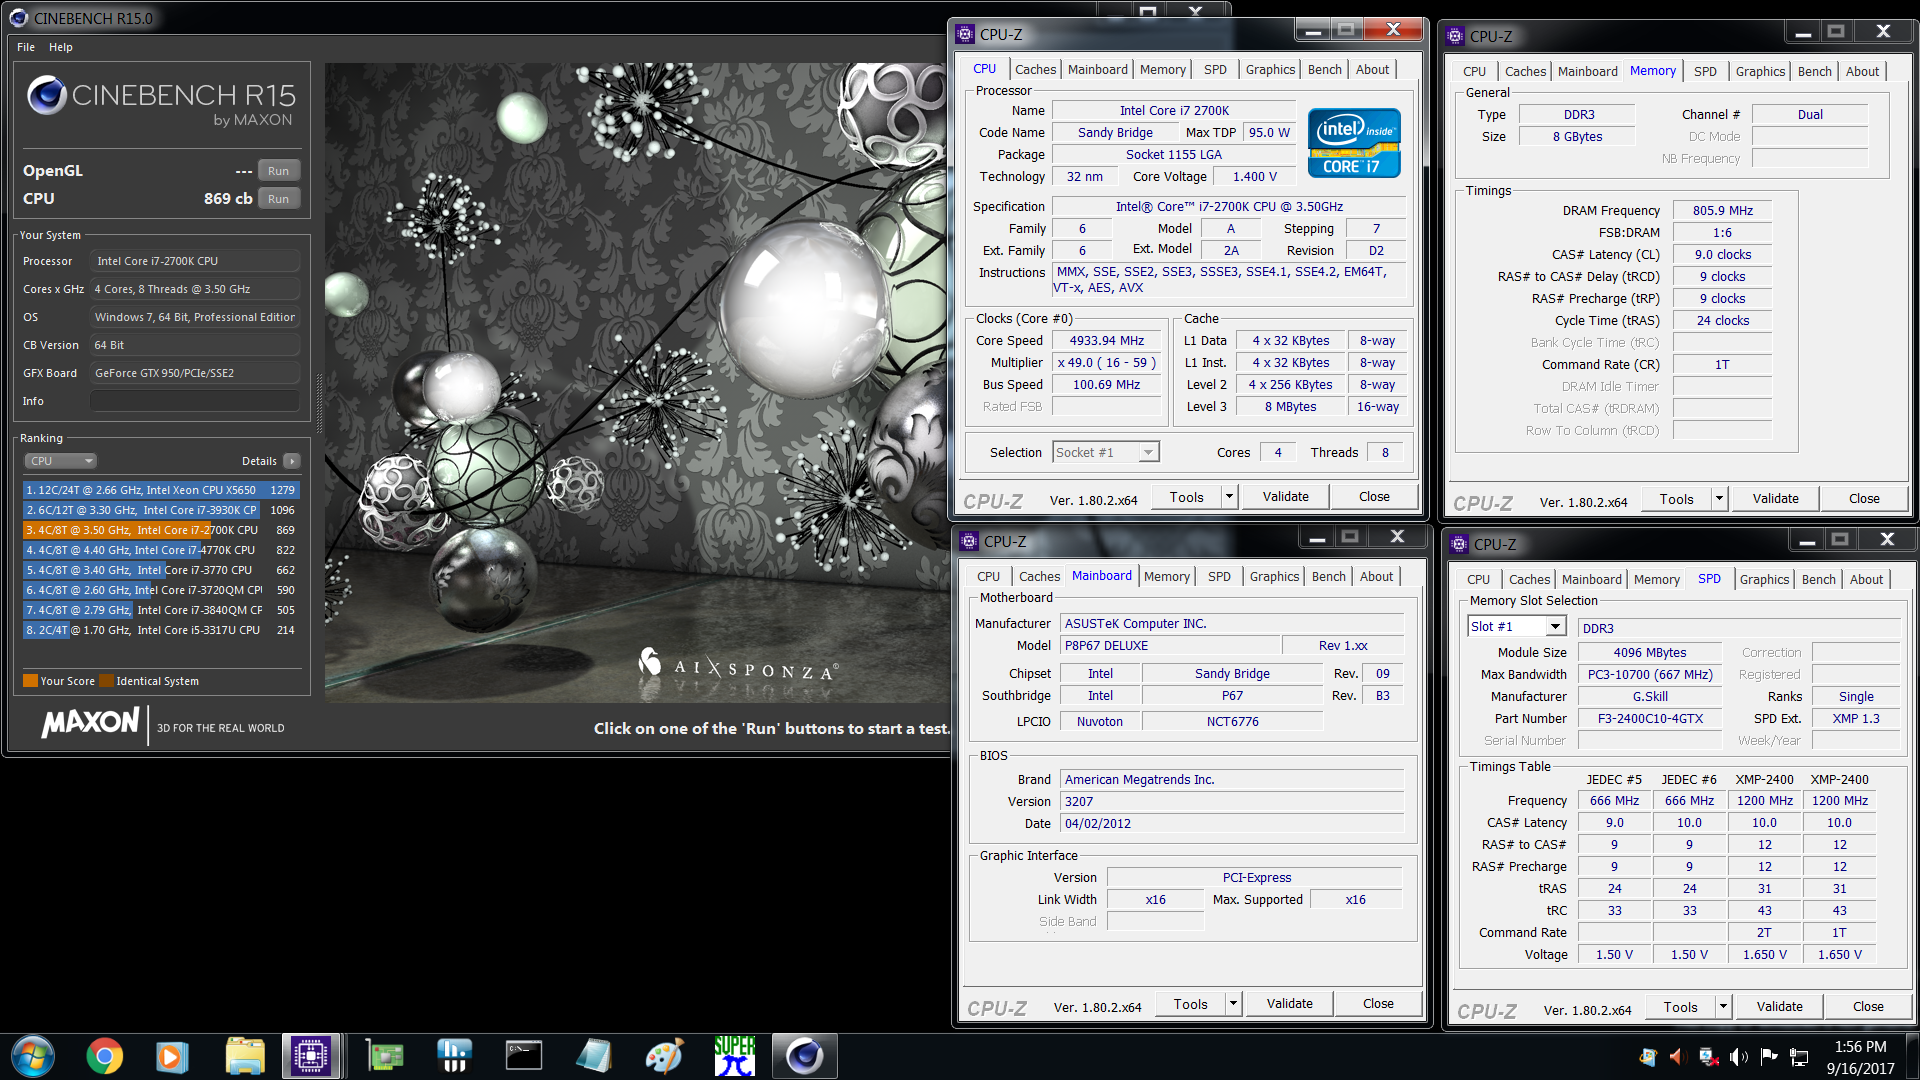Open the Socket #1 selection dropdown

pos(1106,453)
